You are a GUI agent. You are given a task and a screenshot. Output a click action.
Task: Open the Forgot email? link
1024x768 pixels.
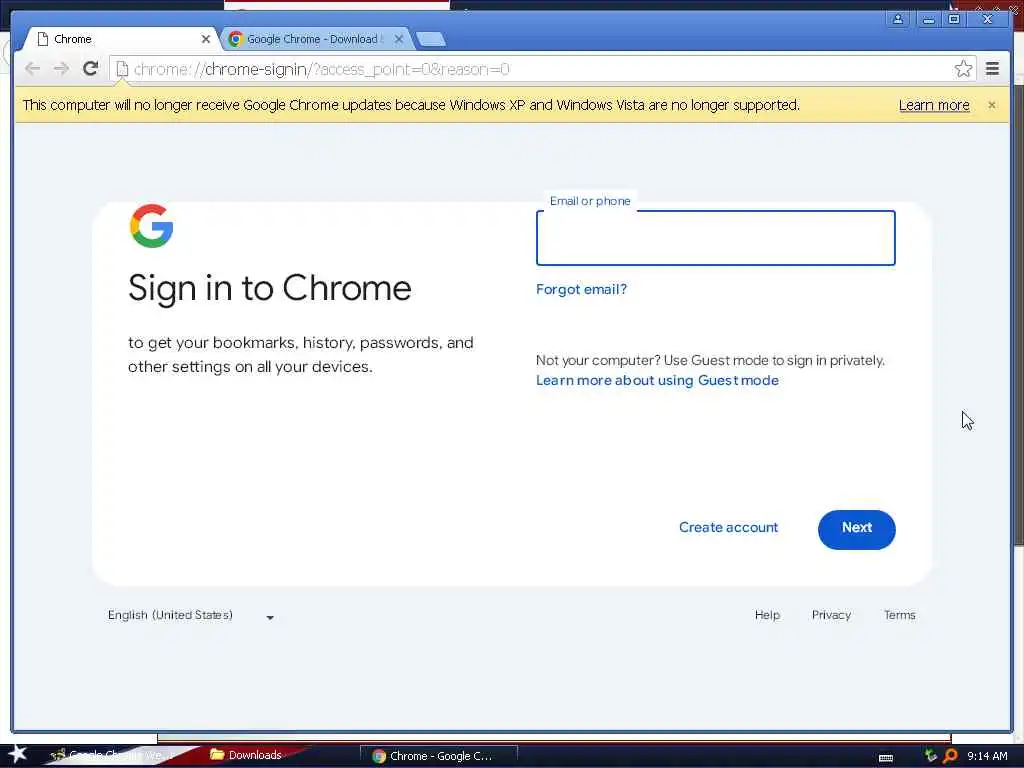pyautogui.click(x=581, y=289)
